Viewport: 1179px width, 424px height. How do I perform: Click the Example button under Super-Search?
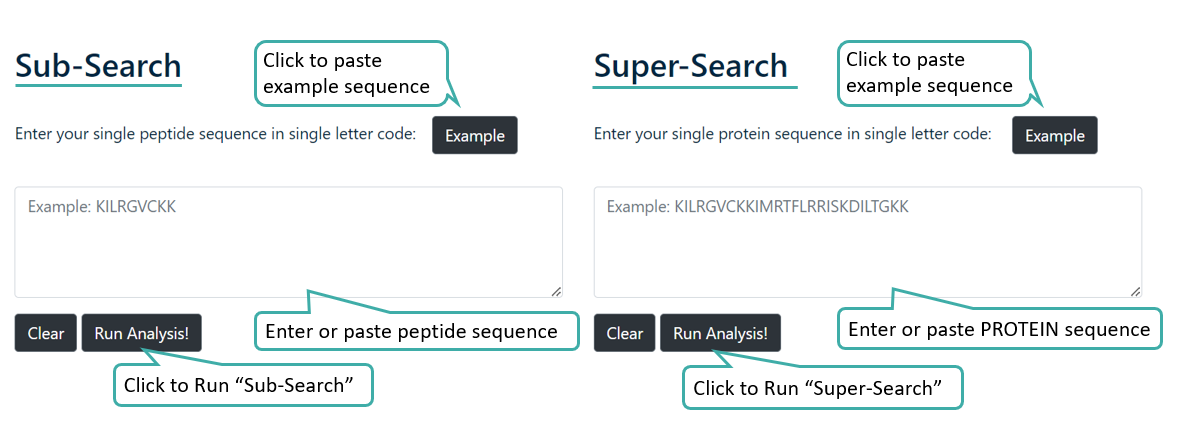click(1054, 135)
